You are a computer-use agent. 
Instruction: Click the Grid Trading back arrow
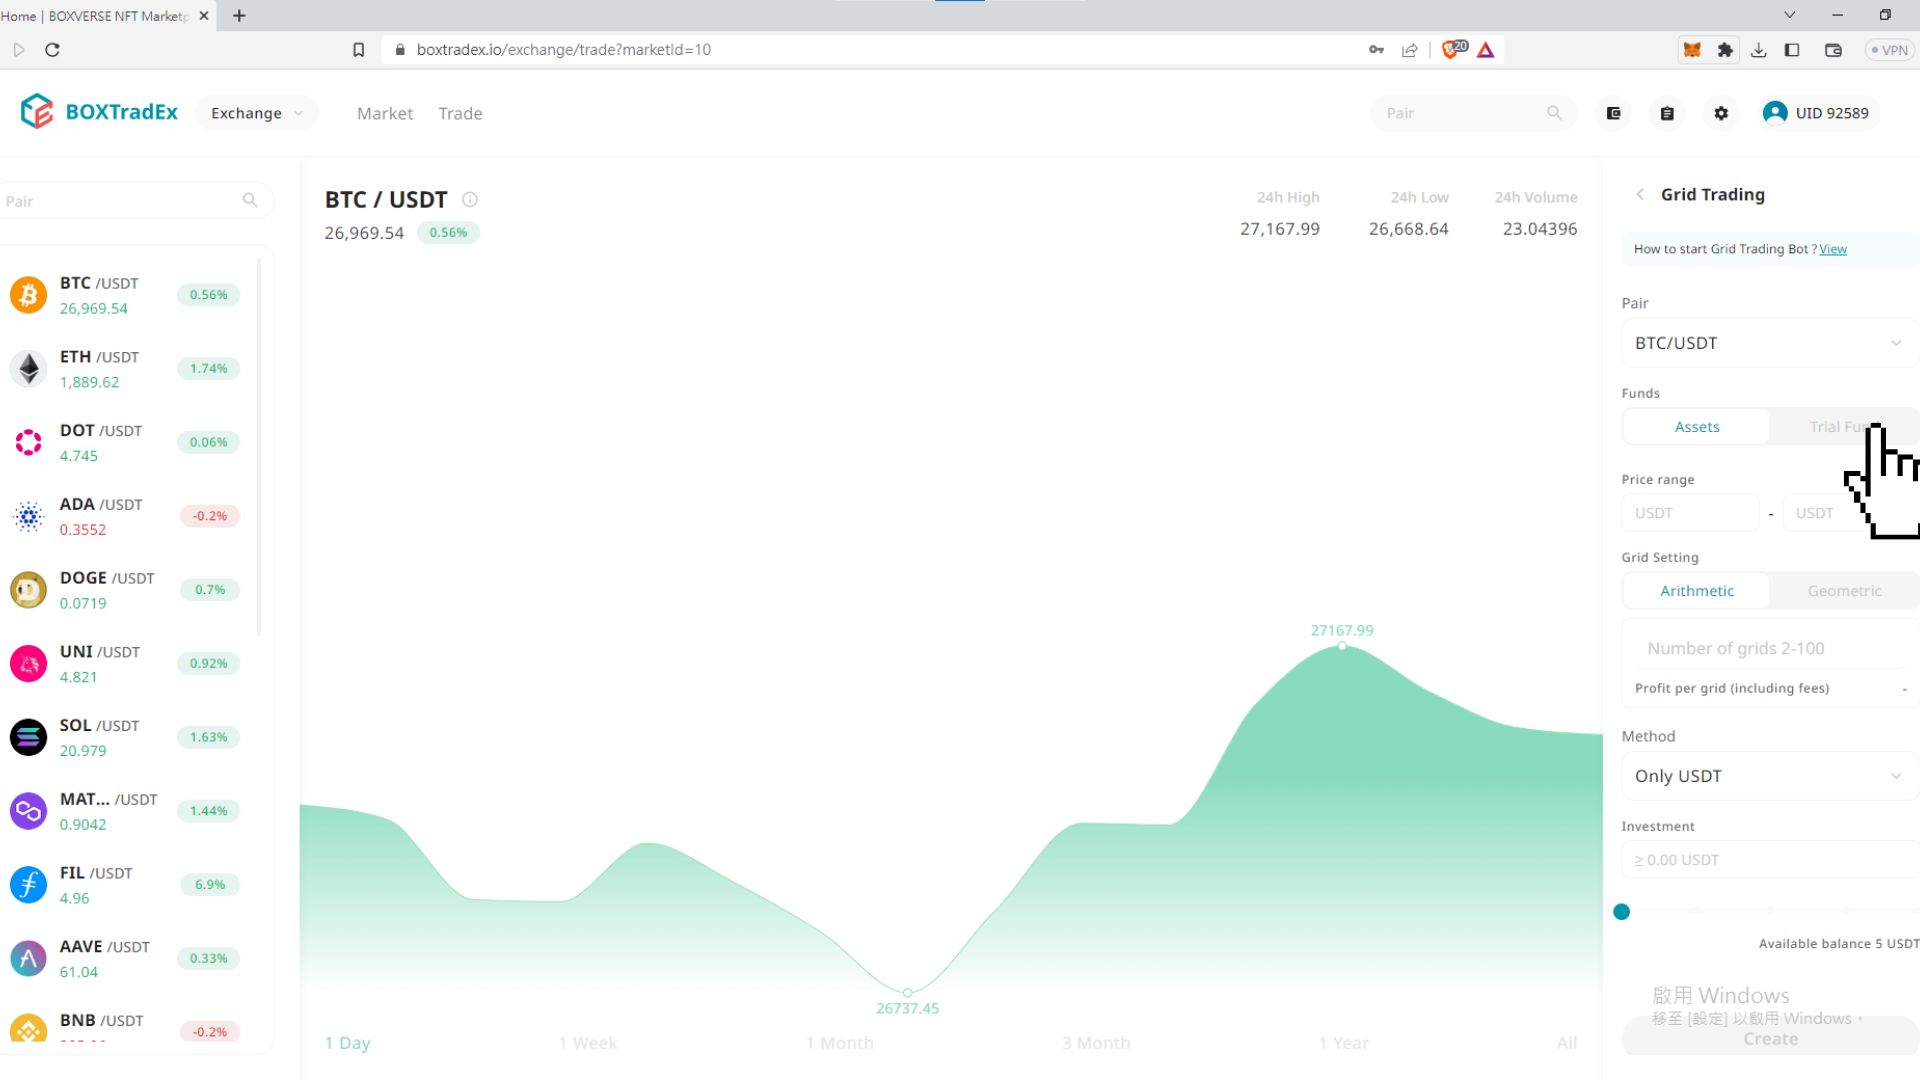click(1640, 194)
